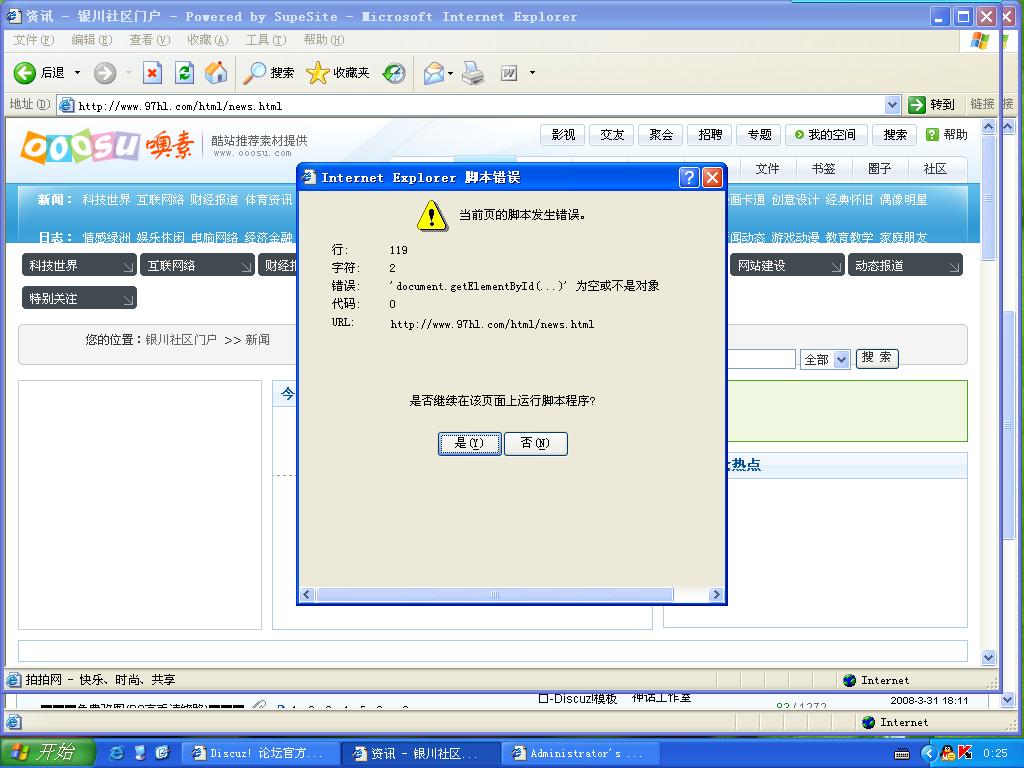This screenshot has width=1024, height=768.
Task: Click the ooosu 噢素 site logo
Action: click(107, 145)
